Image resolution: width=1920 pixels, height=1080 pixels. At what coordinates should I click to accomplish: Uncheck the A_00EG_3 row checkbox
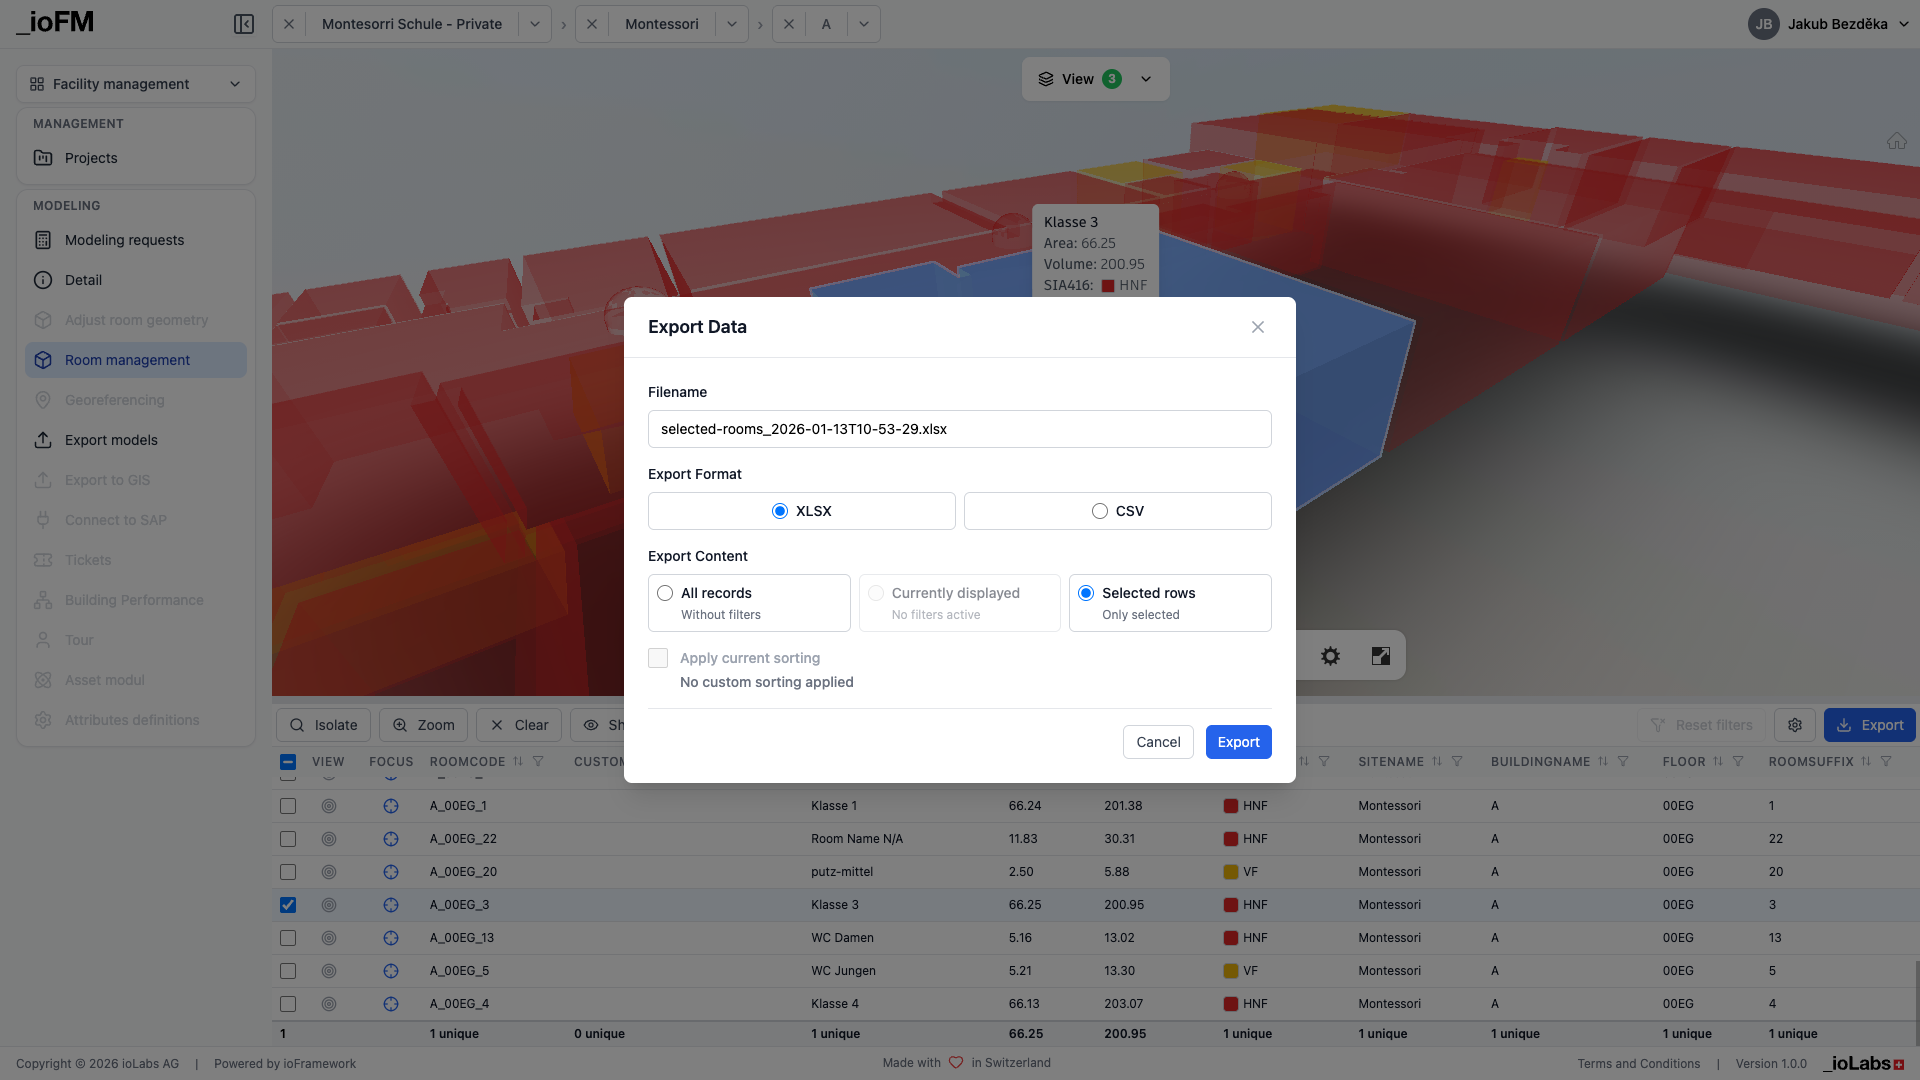pos(288,905)
